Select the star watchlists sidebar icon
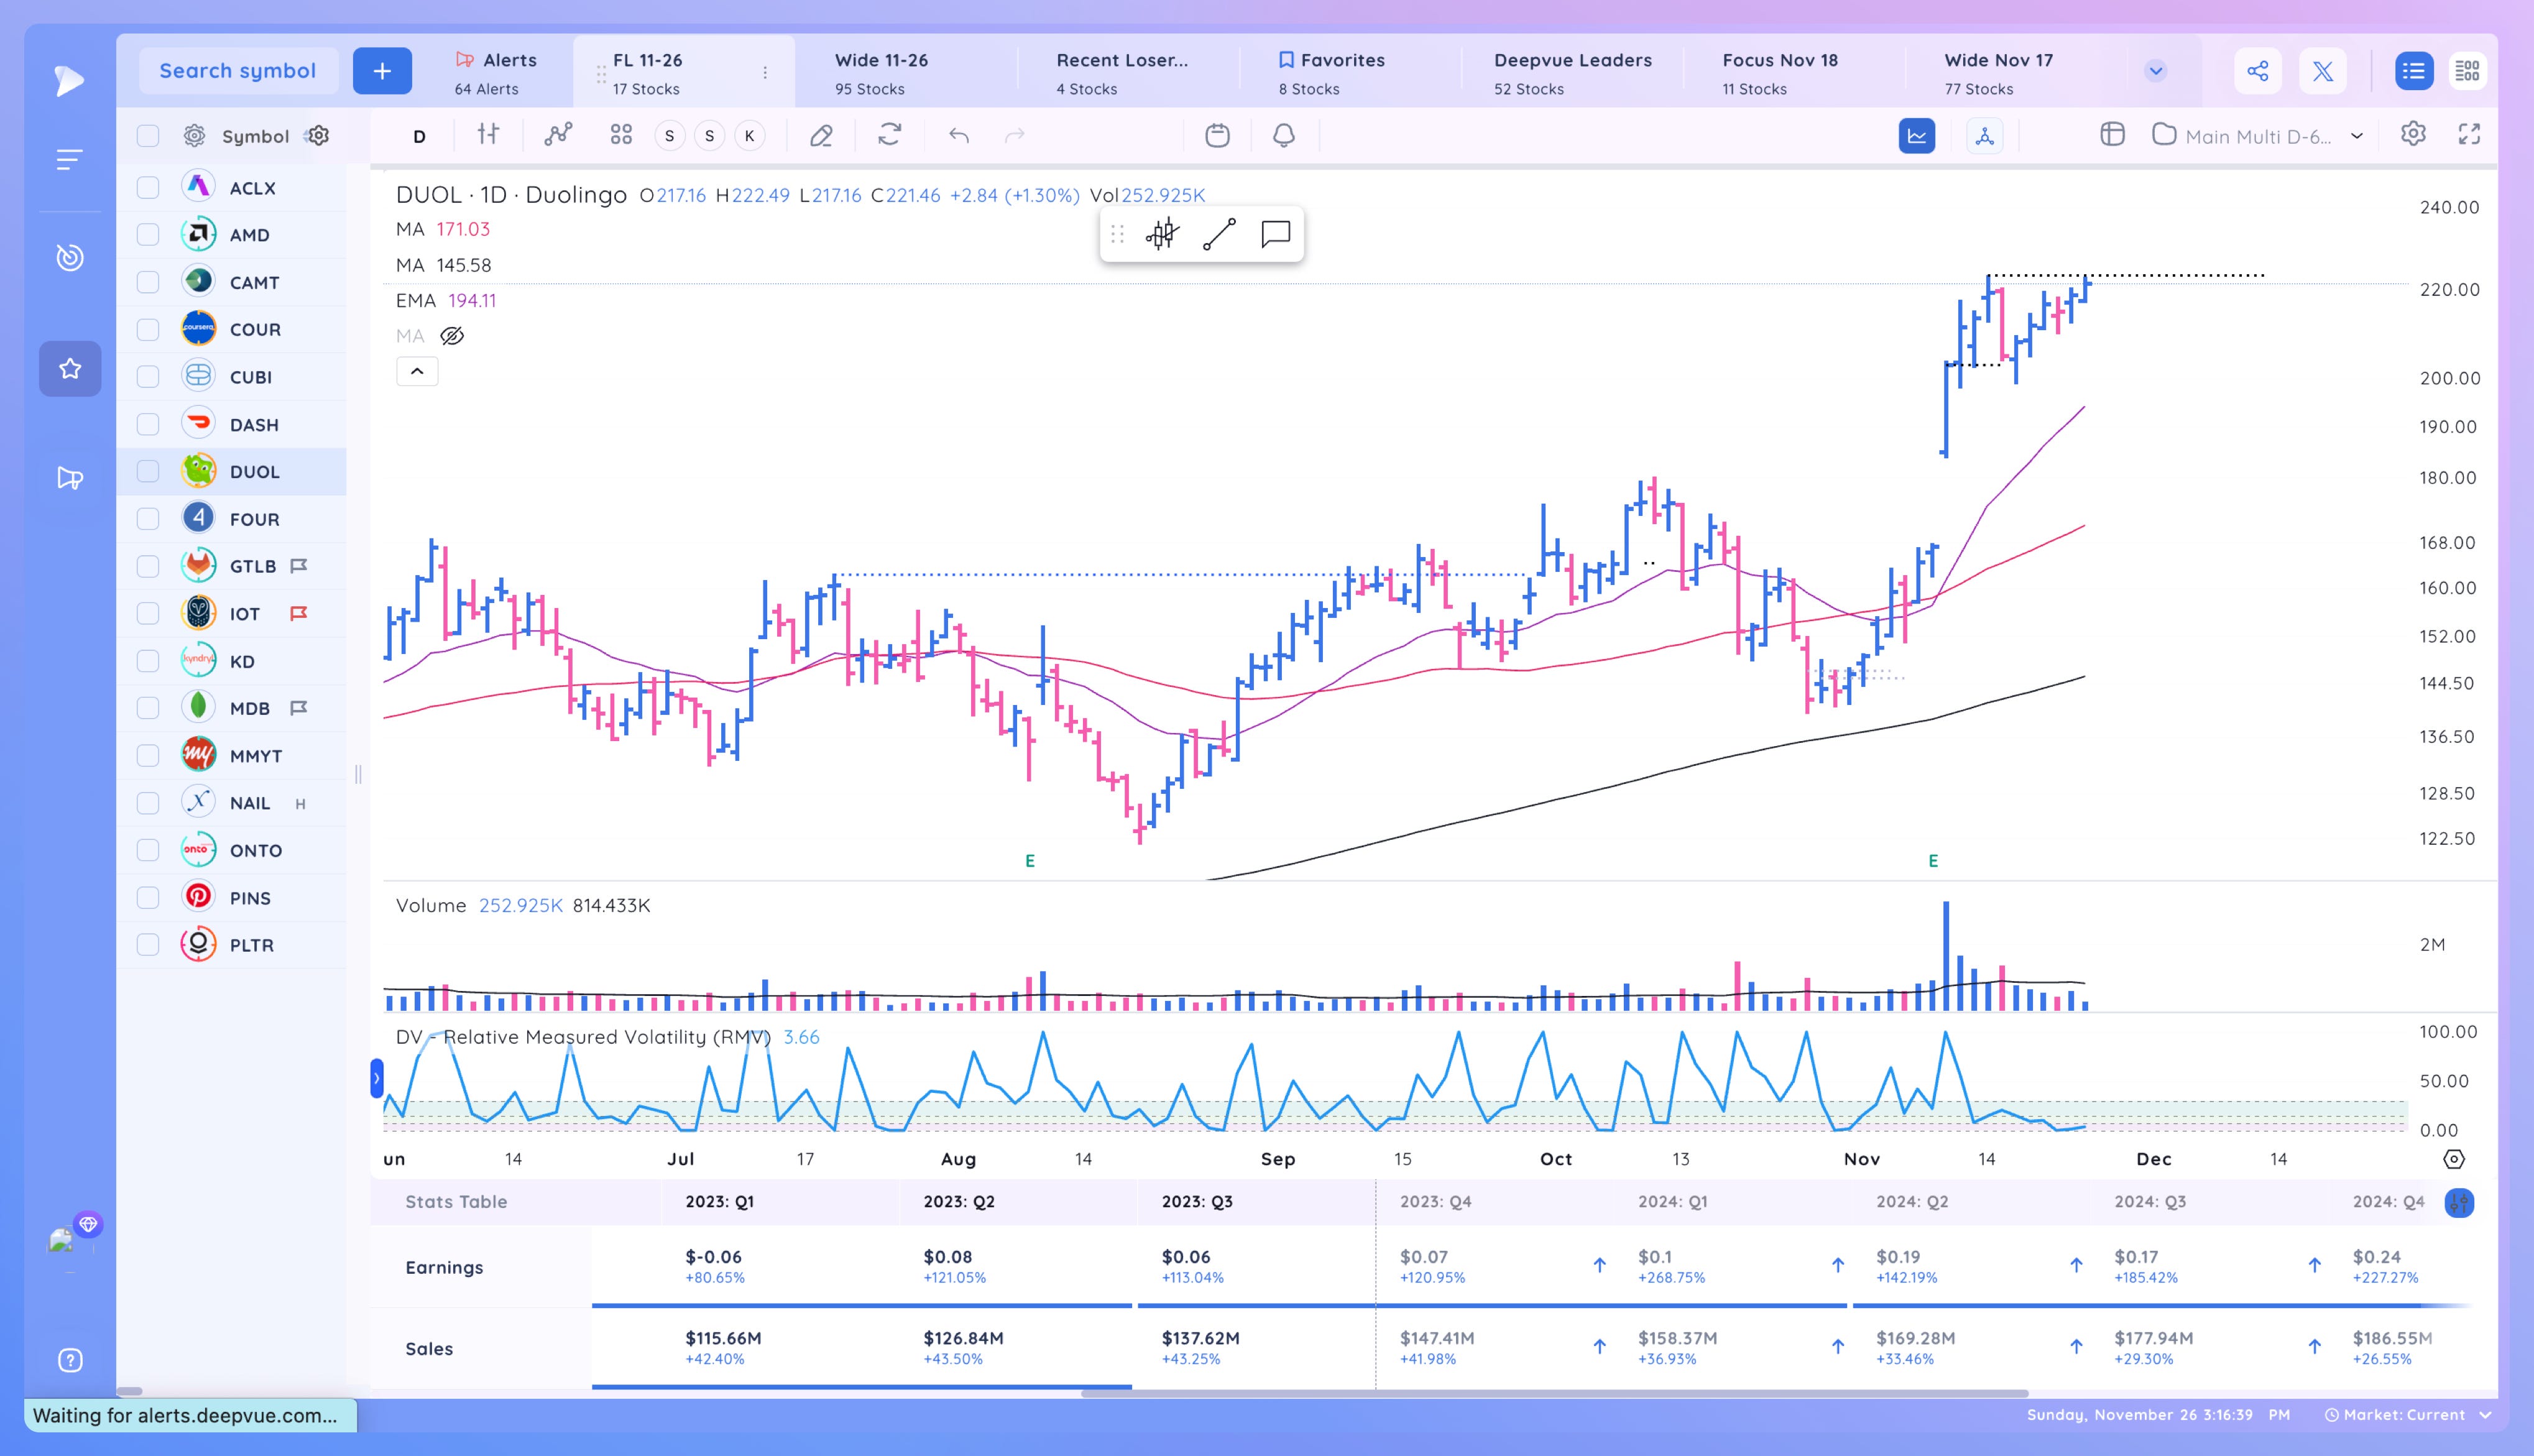 [x=70, y=369]
